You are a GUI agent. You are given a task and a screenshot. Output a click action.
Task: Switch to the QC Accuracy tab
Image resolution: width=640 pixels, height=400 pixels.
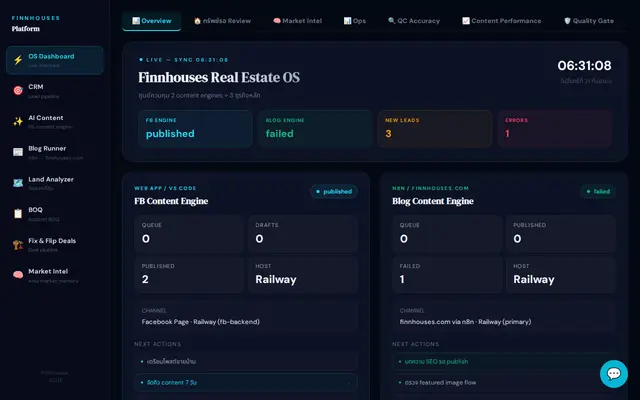(414, 21)
